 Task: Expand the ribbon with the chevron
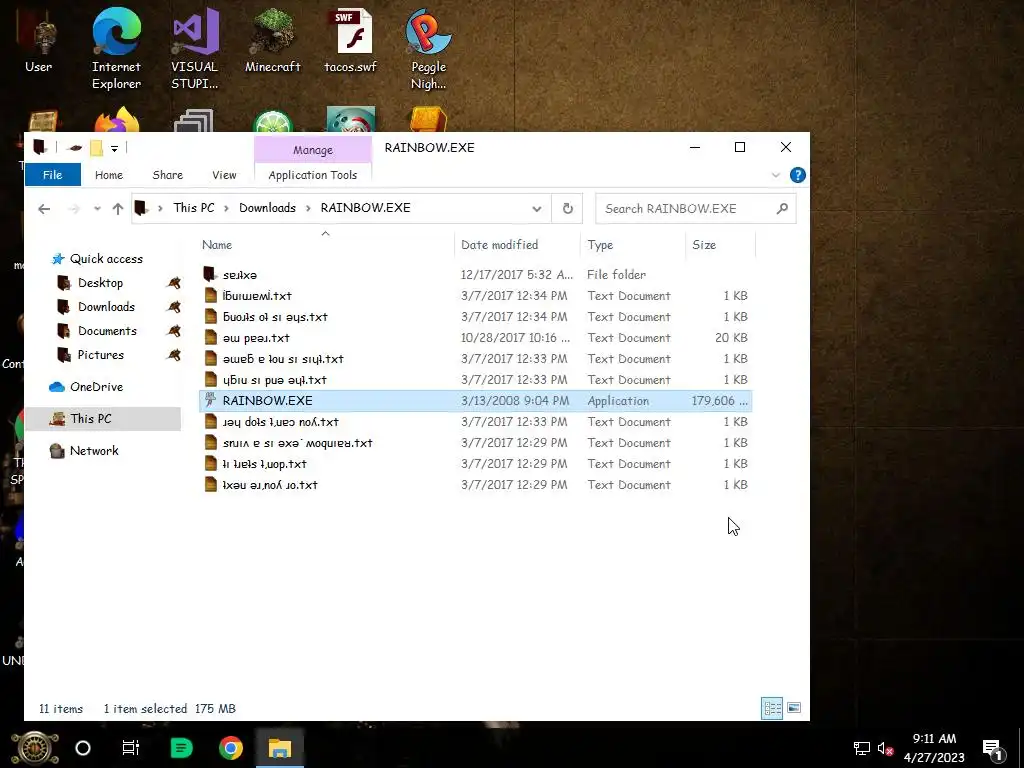(x=775, y=175)
